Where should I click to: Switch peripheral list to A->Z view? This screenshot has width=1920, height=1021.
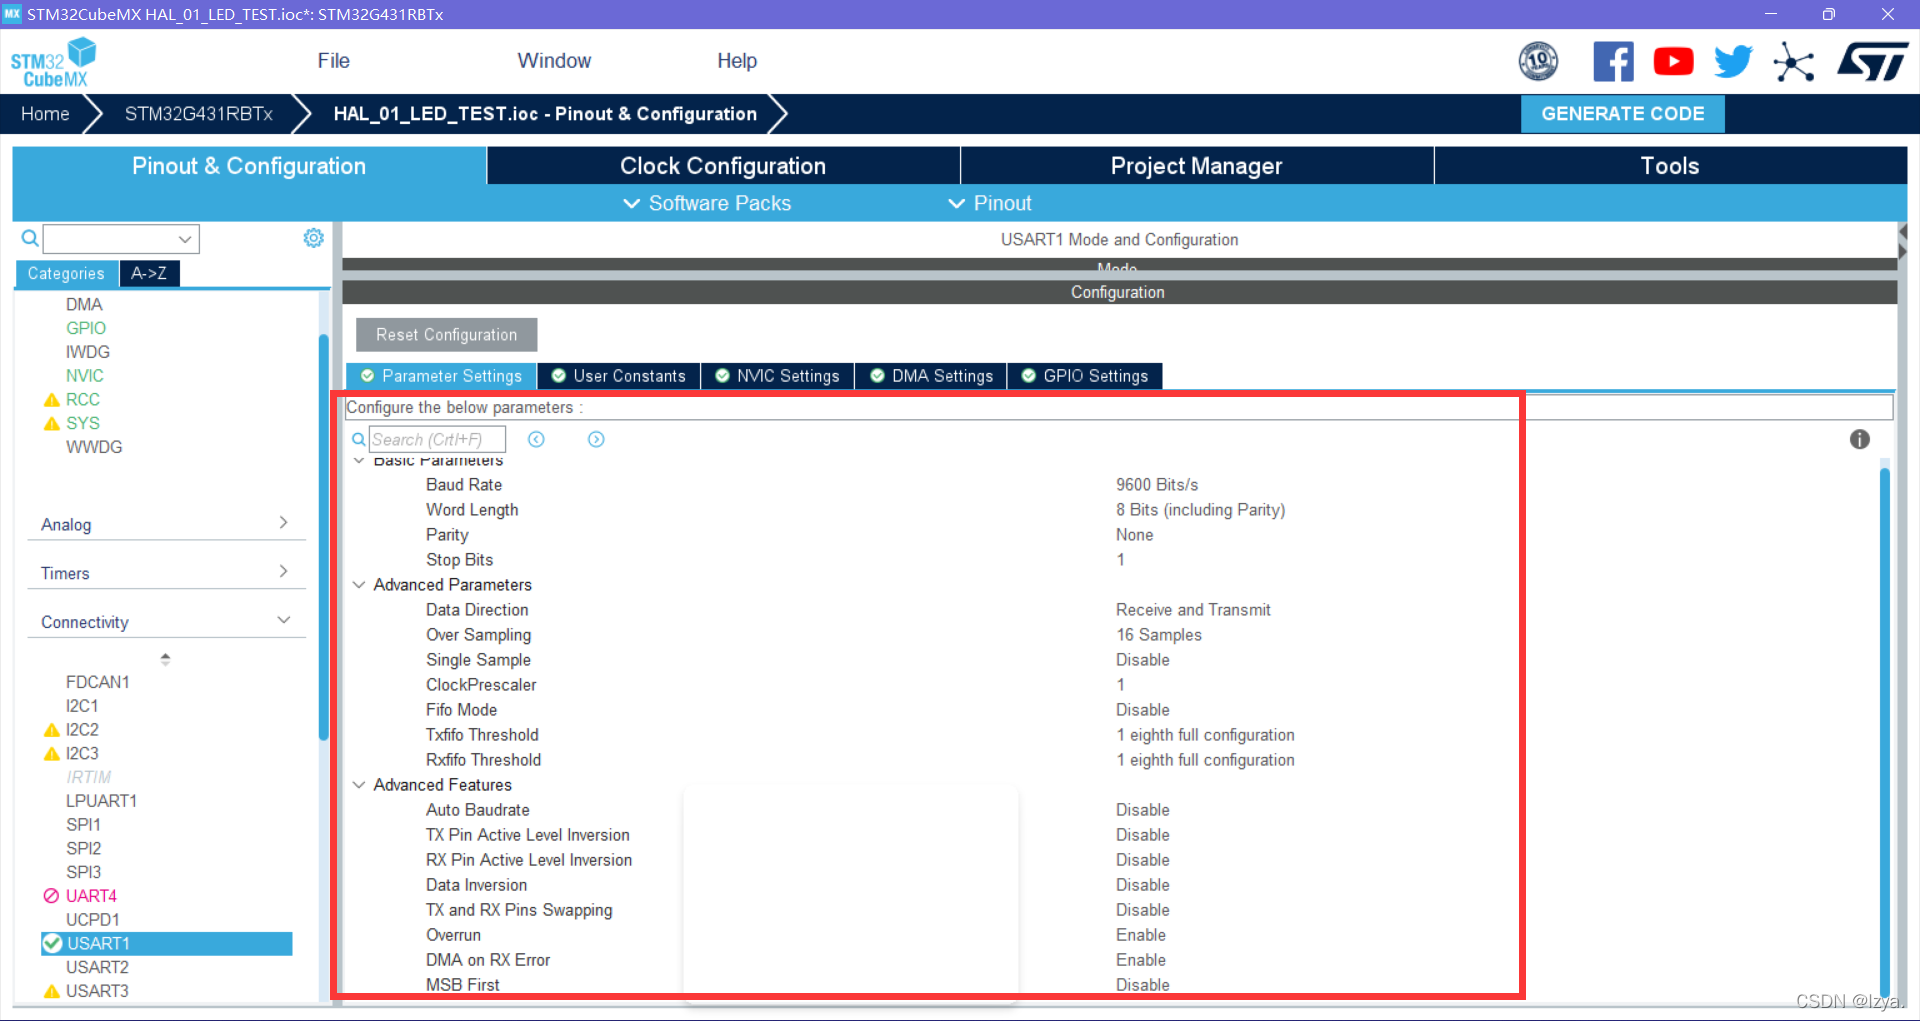click(149, 273)
